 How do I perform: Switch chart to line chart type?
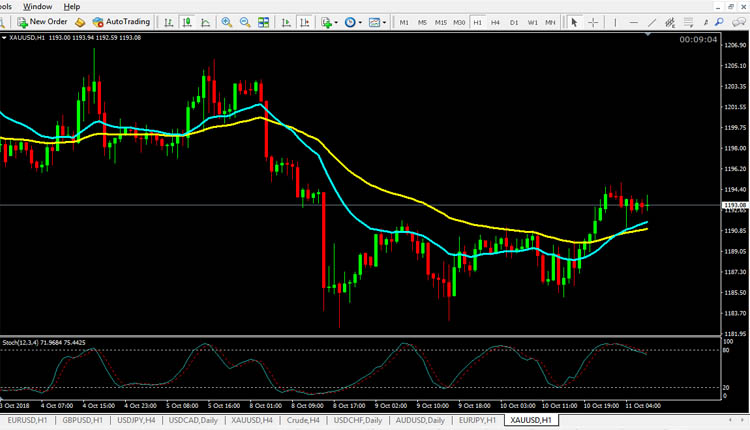click(206, 22)
